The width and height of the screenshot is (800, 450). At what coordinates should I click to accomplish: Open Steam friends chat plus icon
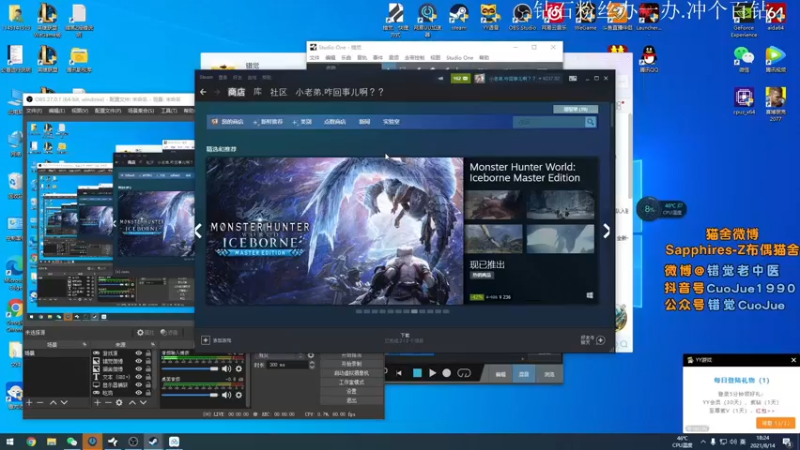click(601, 340)
